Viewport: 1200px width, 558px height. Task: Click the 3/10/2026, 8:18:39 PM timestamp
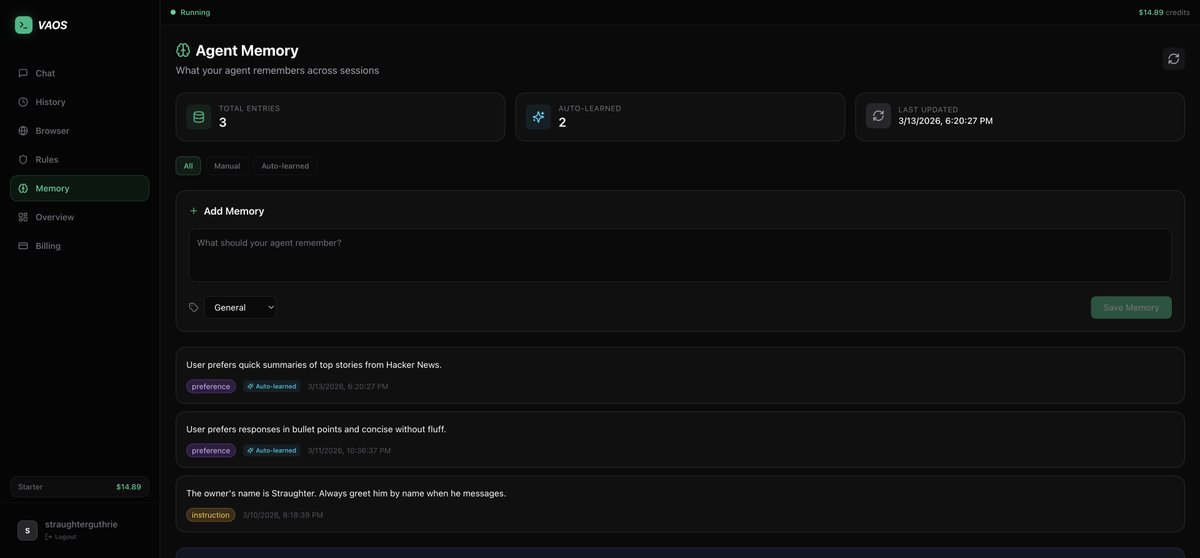click(x=283, y=515)
